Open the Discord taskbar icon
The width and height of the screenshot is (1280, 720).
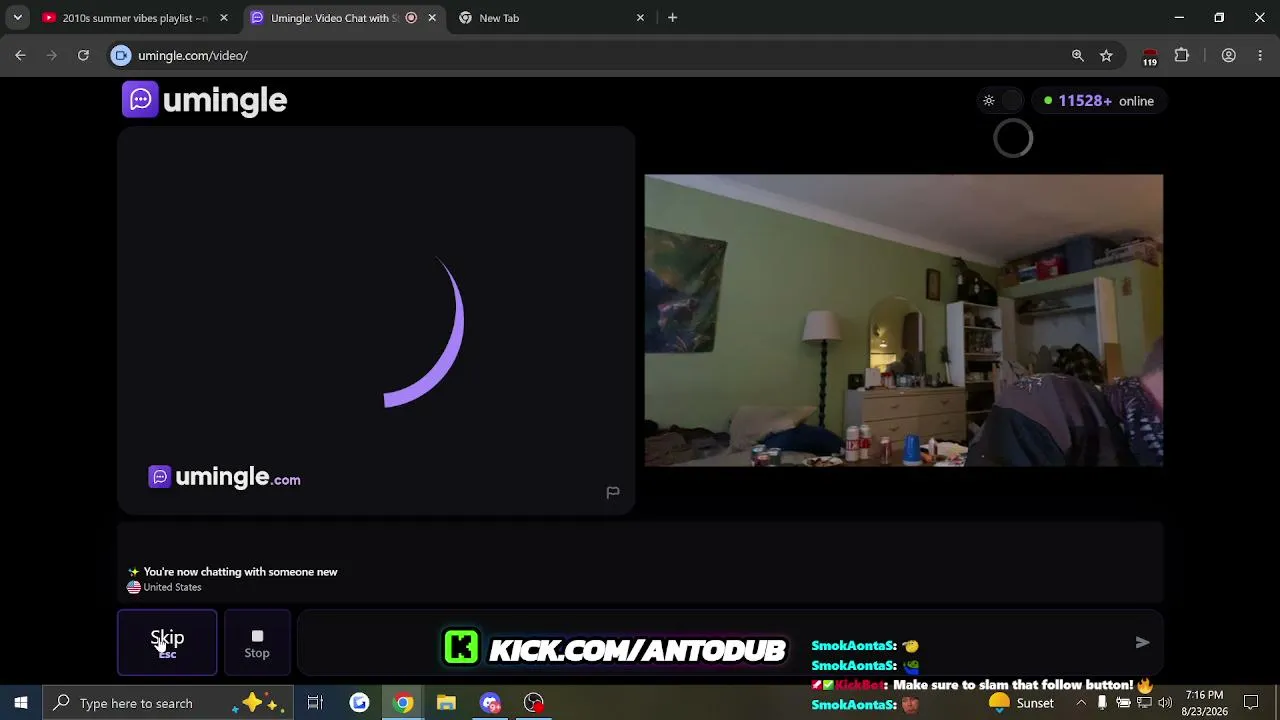pyautogui.click(x=490, y=703)
